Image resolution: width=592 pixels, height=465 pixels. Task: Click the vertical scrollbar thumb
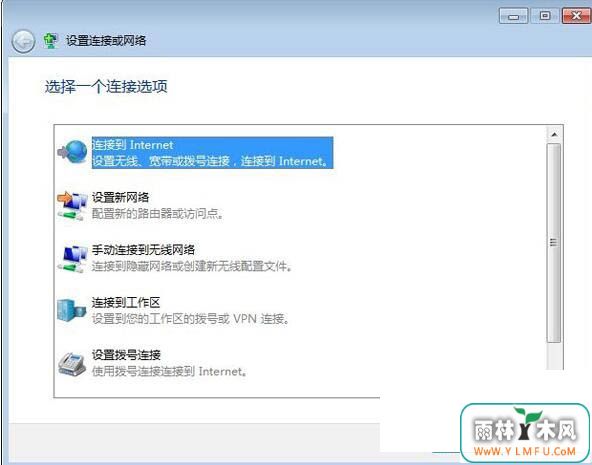pyautogui.click(x=554, y=243)
